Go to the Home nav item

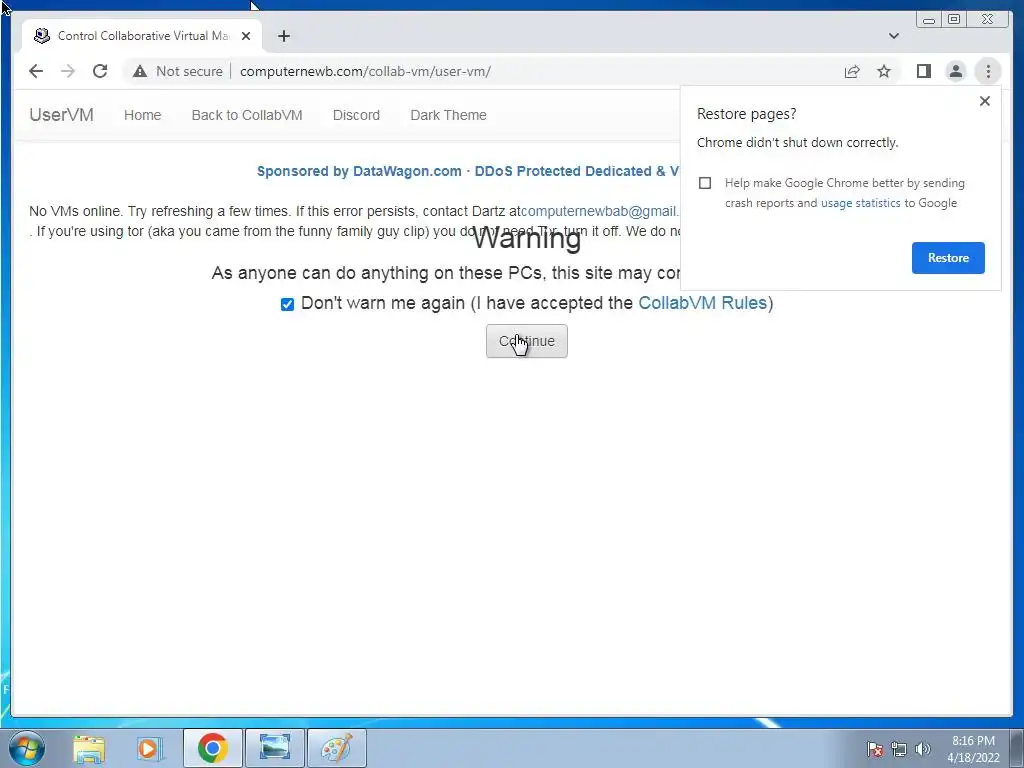142,115
